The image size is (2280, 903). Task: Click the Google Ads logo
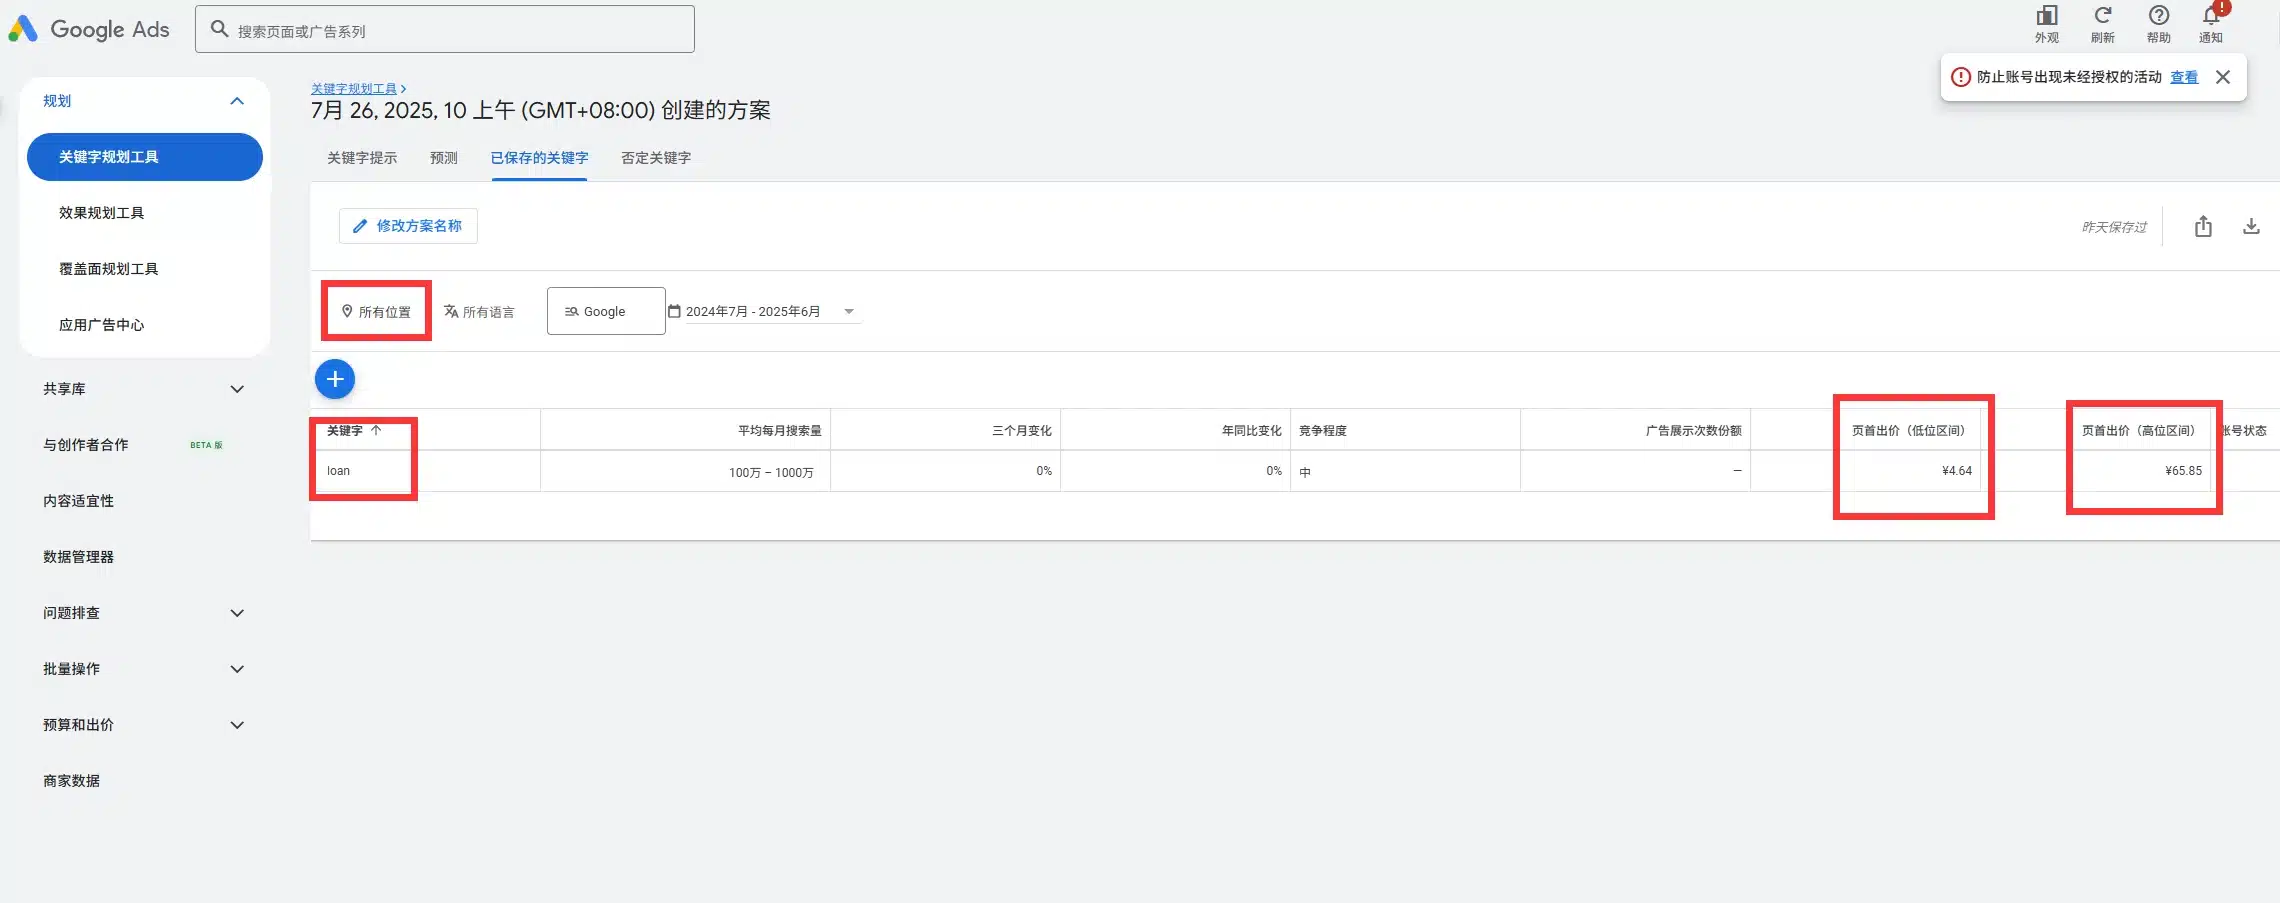[x=89, y=30]
